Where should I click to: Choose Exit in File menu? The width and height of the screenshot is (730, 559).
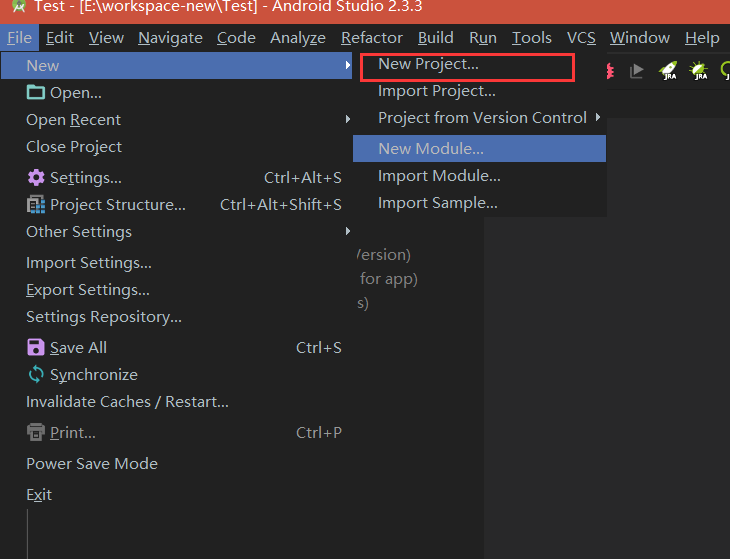click(176, 494)
